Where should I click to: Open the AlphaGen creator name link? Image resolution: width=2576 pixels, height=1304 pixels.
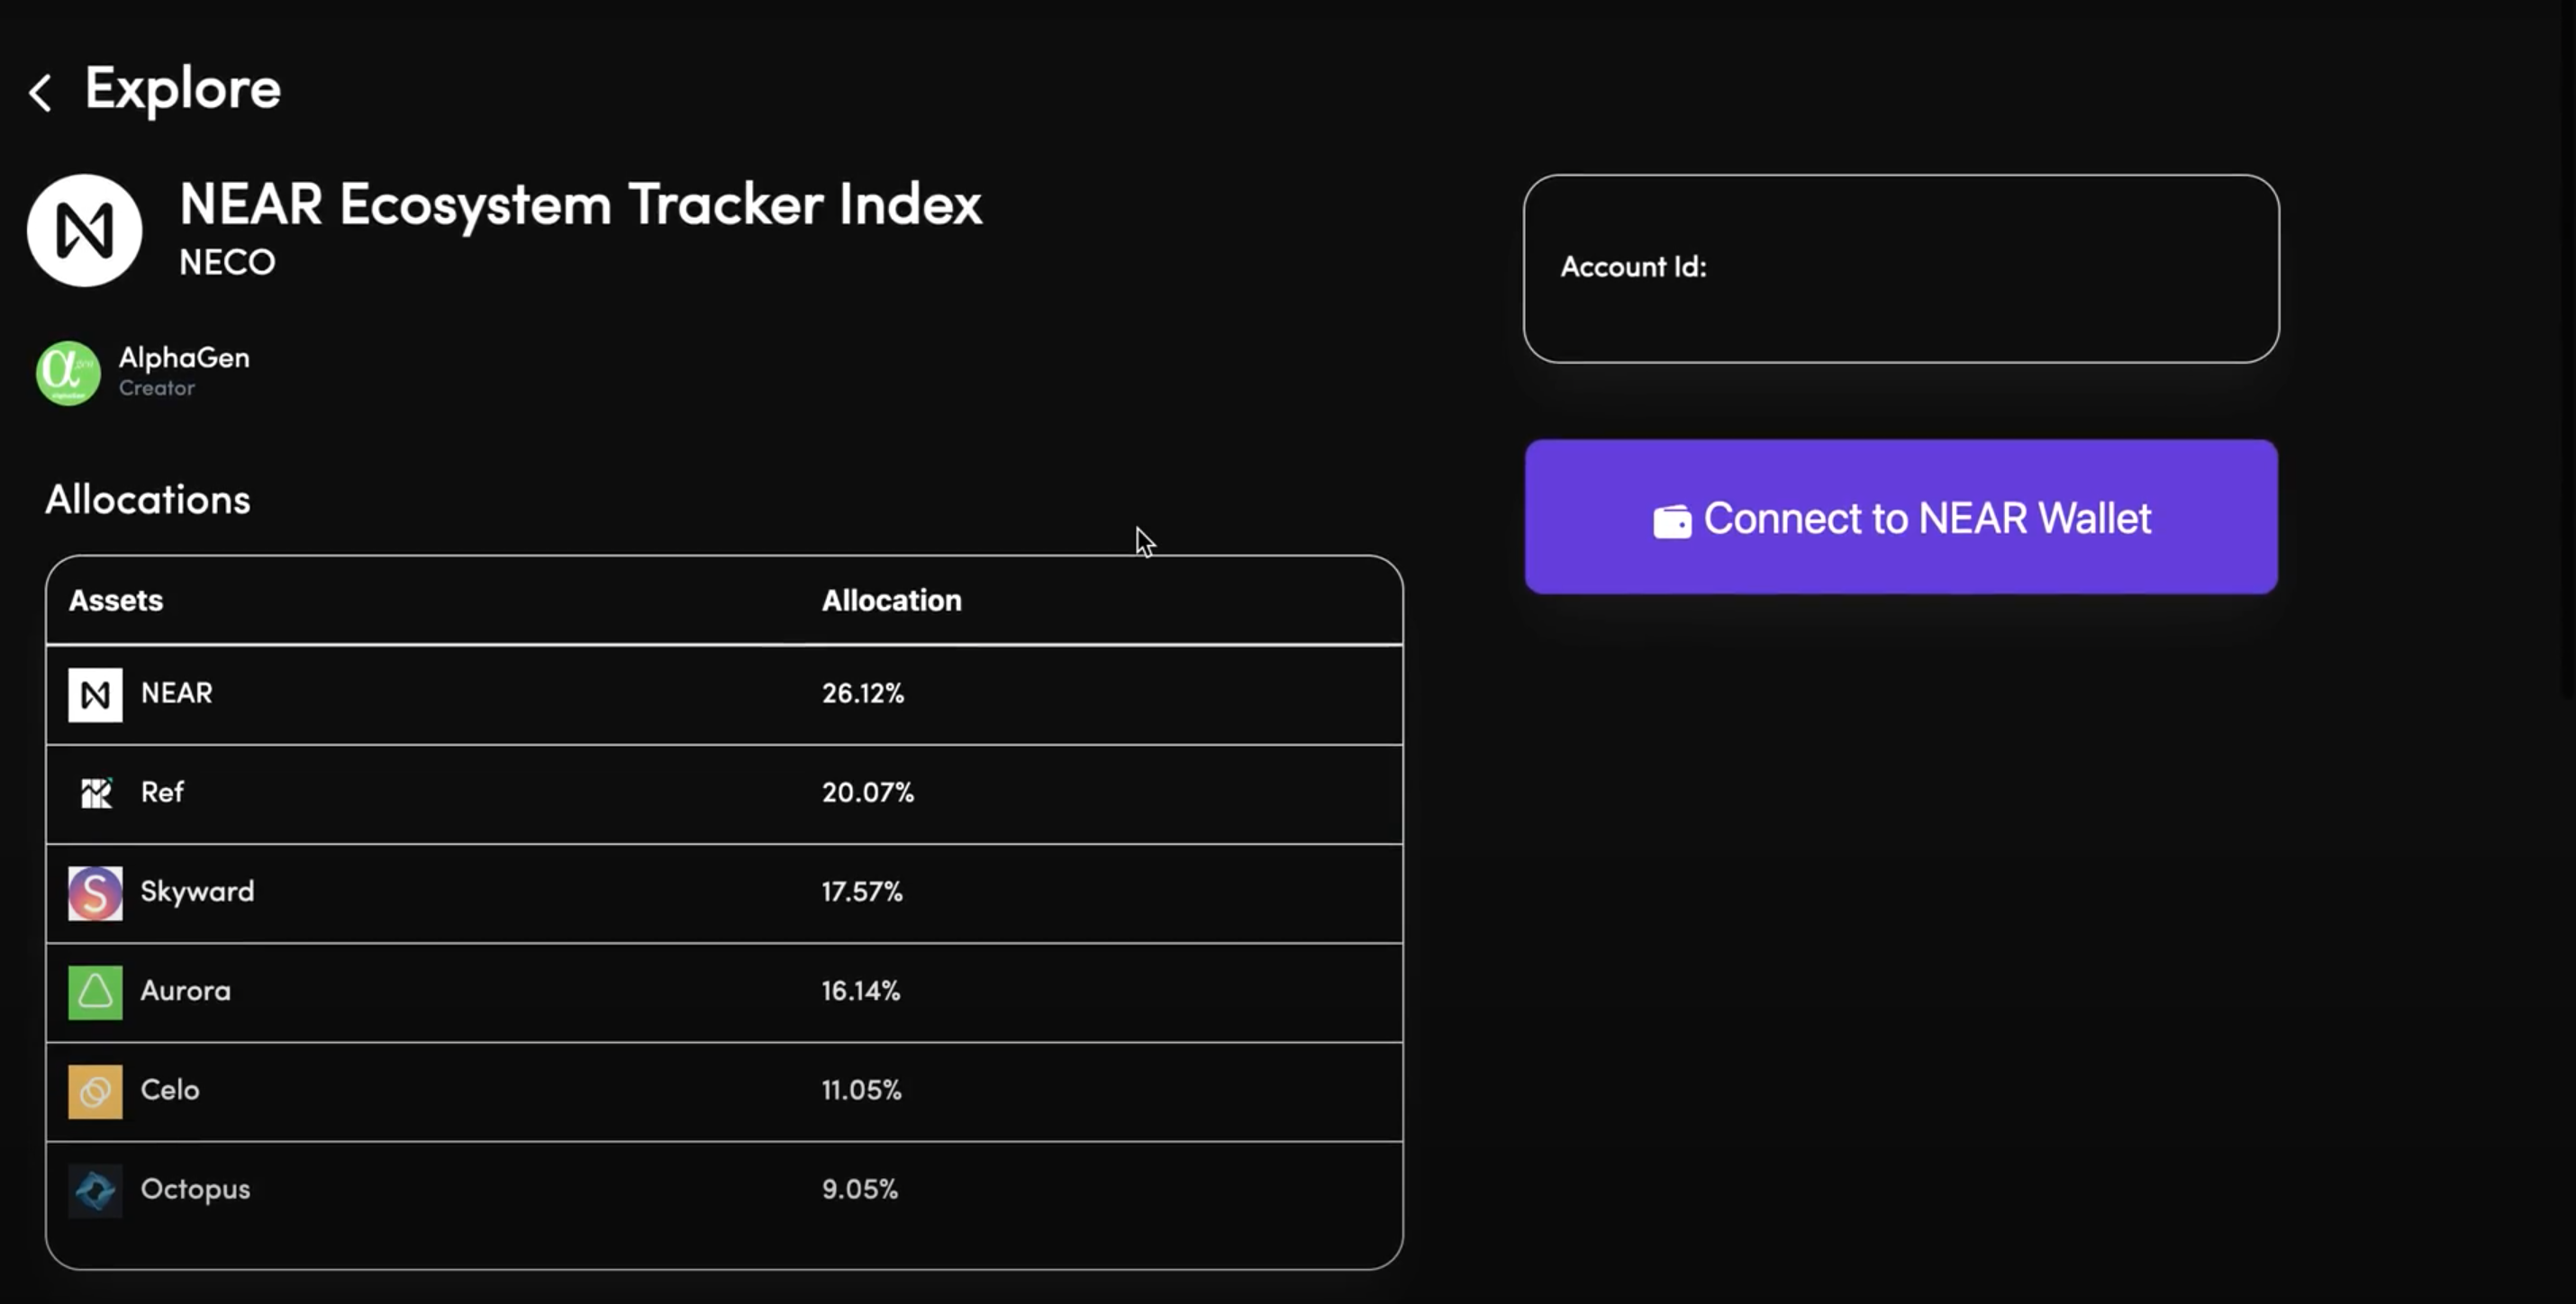pos(184,358)
